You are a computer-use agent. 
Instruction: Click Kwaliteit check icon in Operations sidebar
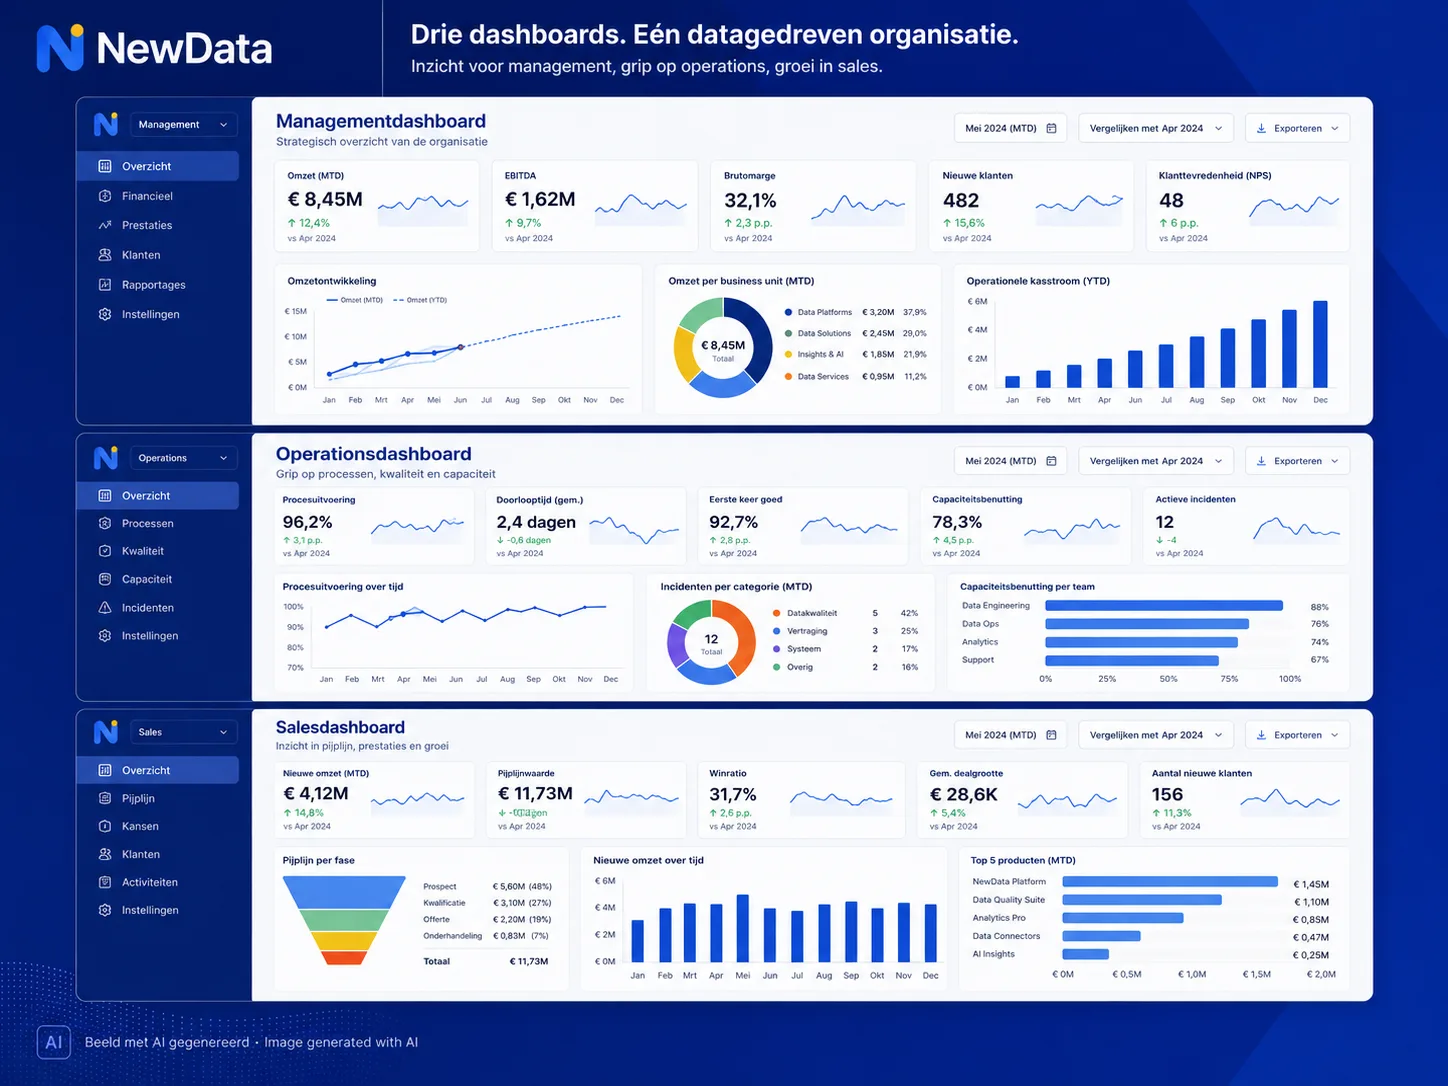(x=105, y=551)
